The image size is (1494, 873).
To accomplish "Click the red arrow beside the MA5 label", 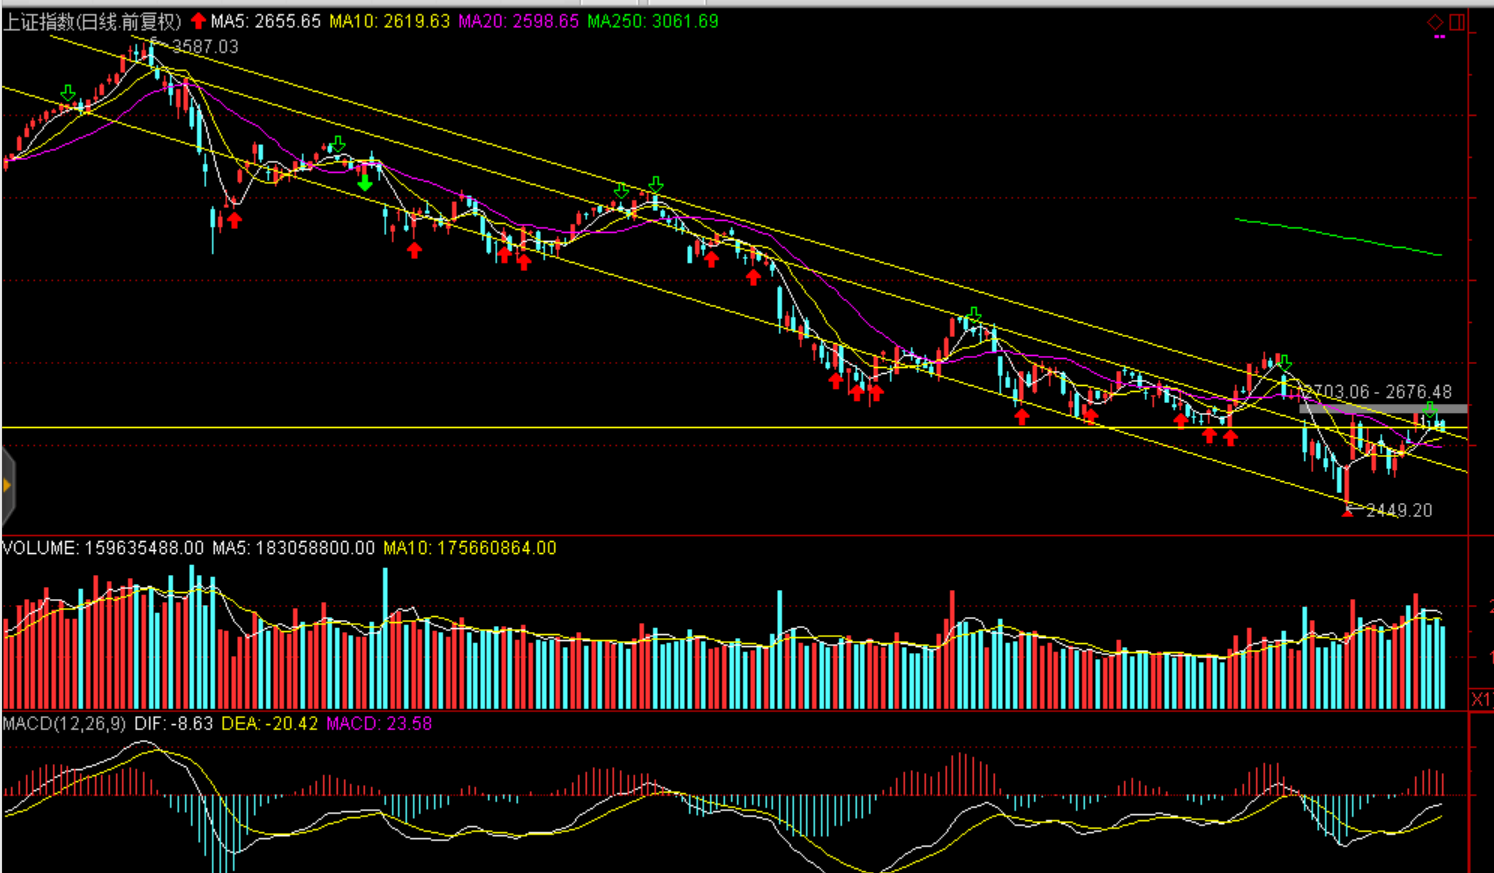I will click(x=198, y=21).
